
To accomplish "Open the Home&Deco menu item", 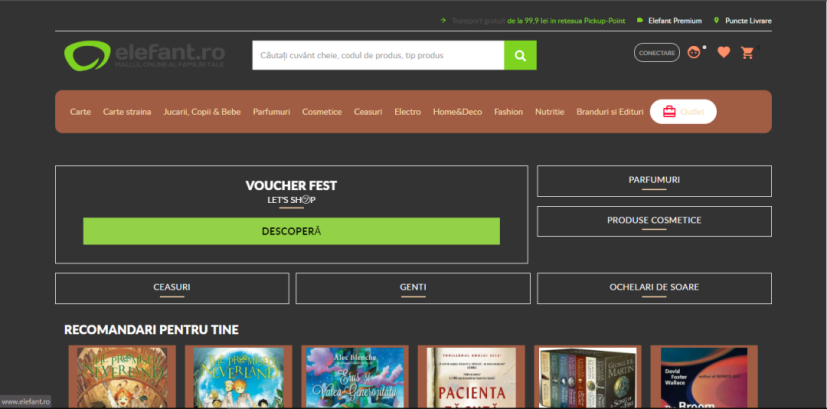I will coord(457,112).
